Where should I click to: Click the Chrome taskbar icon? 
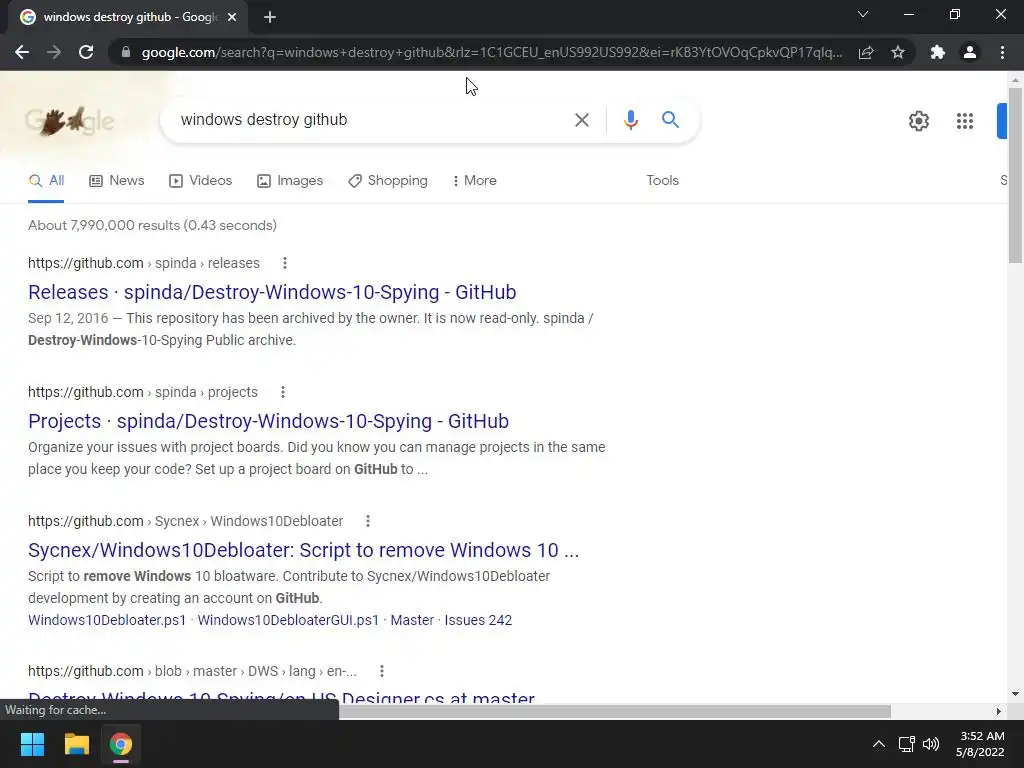[120, 744]
